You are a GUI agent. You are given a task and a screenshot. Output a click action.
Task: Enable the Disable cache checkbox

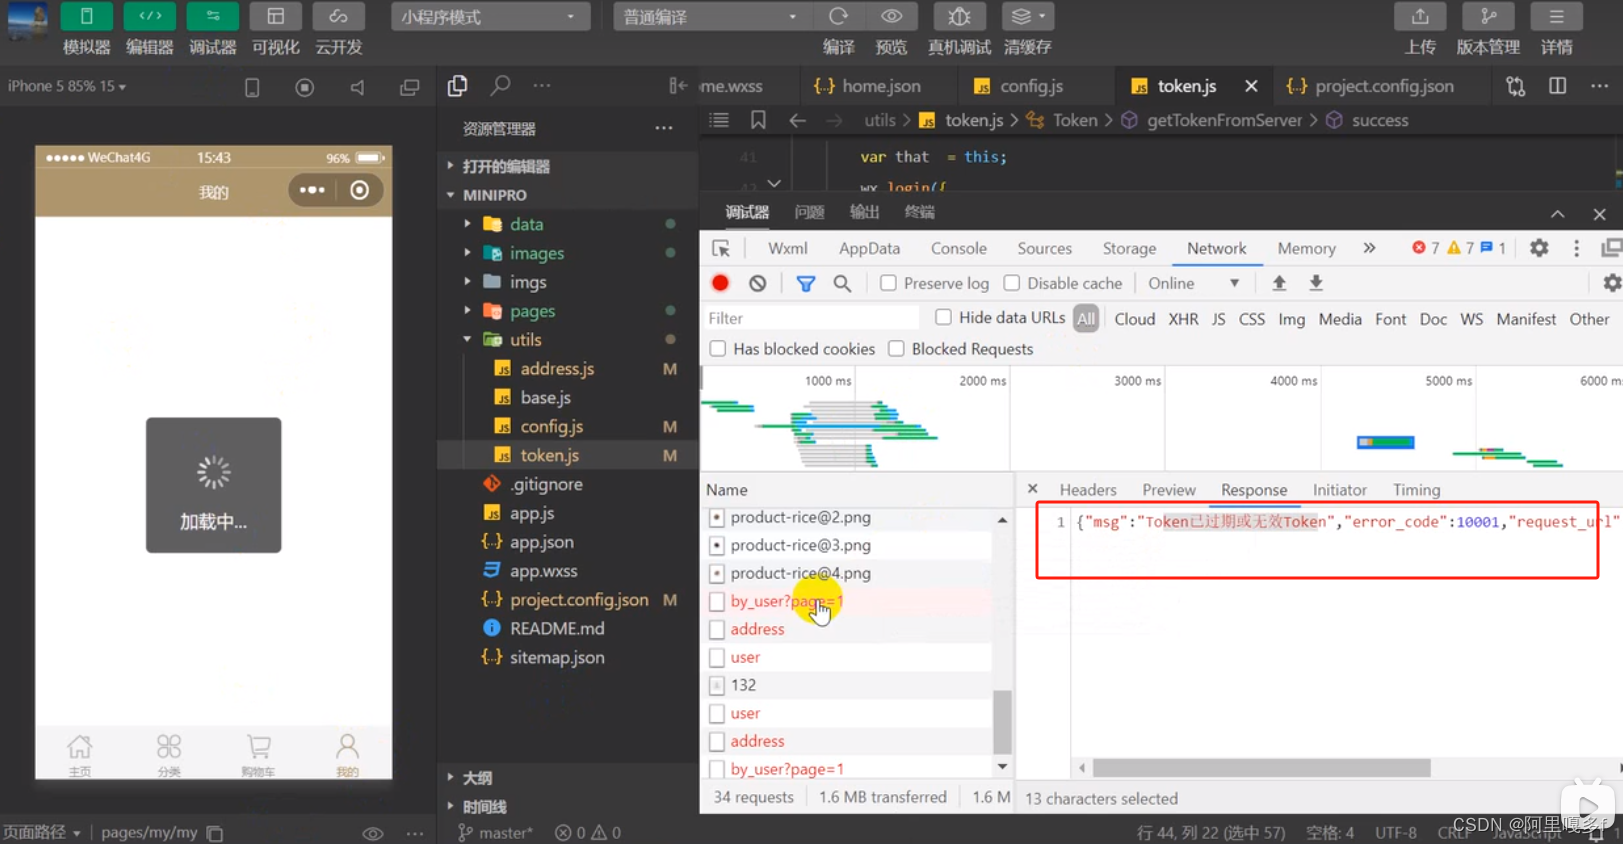(x=1012, y=283)
